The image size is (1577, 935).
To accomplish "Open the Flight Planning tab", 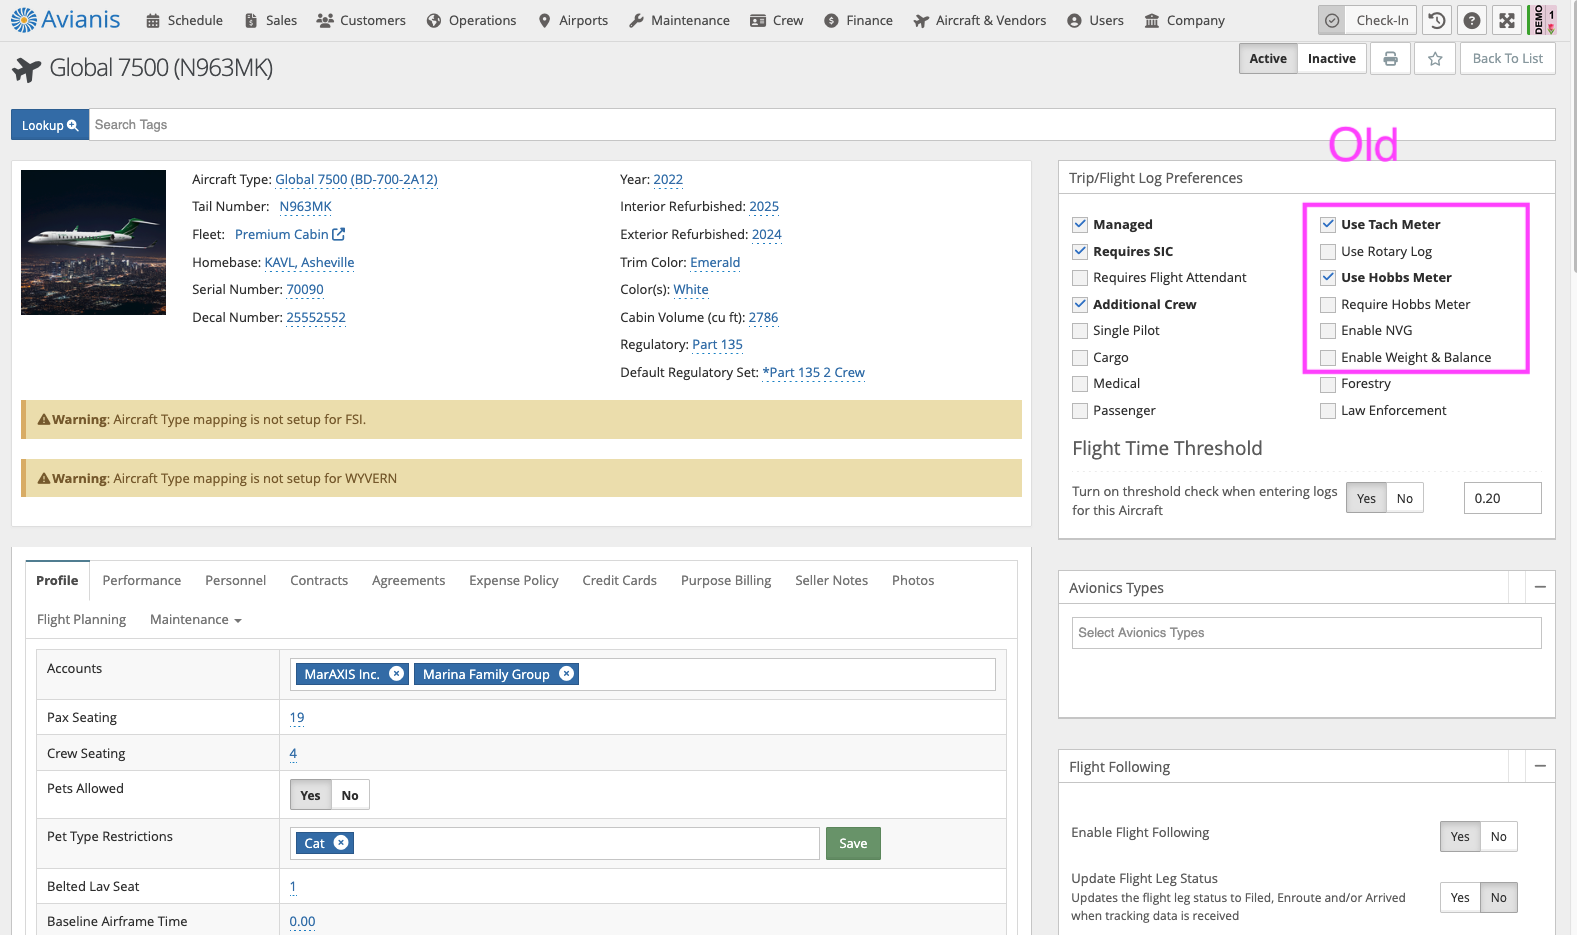I will (82, 620).
